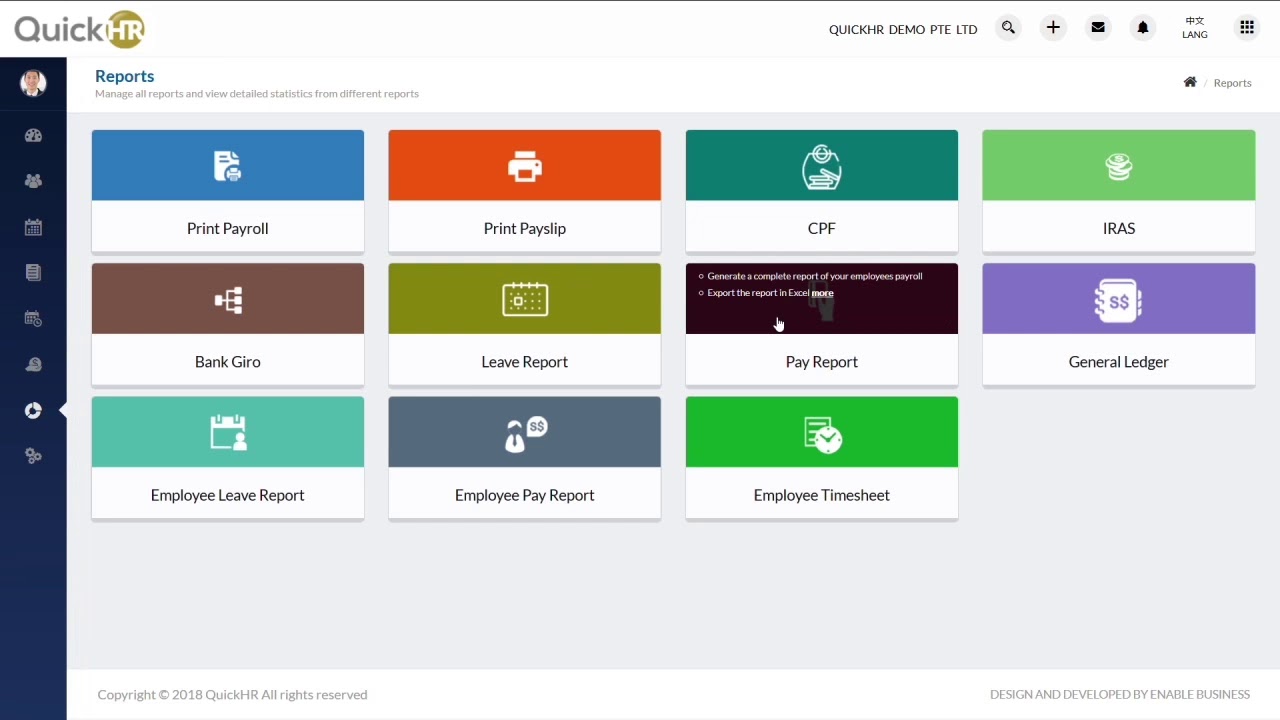The image size is (1280, 720).
Task: Switch language using LANG button
Action: point(1195,28)
